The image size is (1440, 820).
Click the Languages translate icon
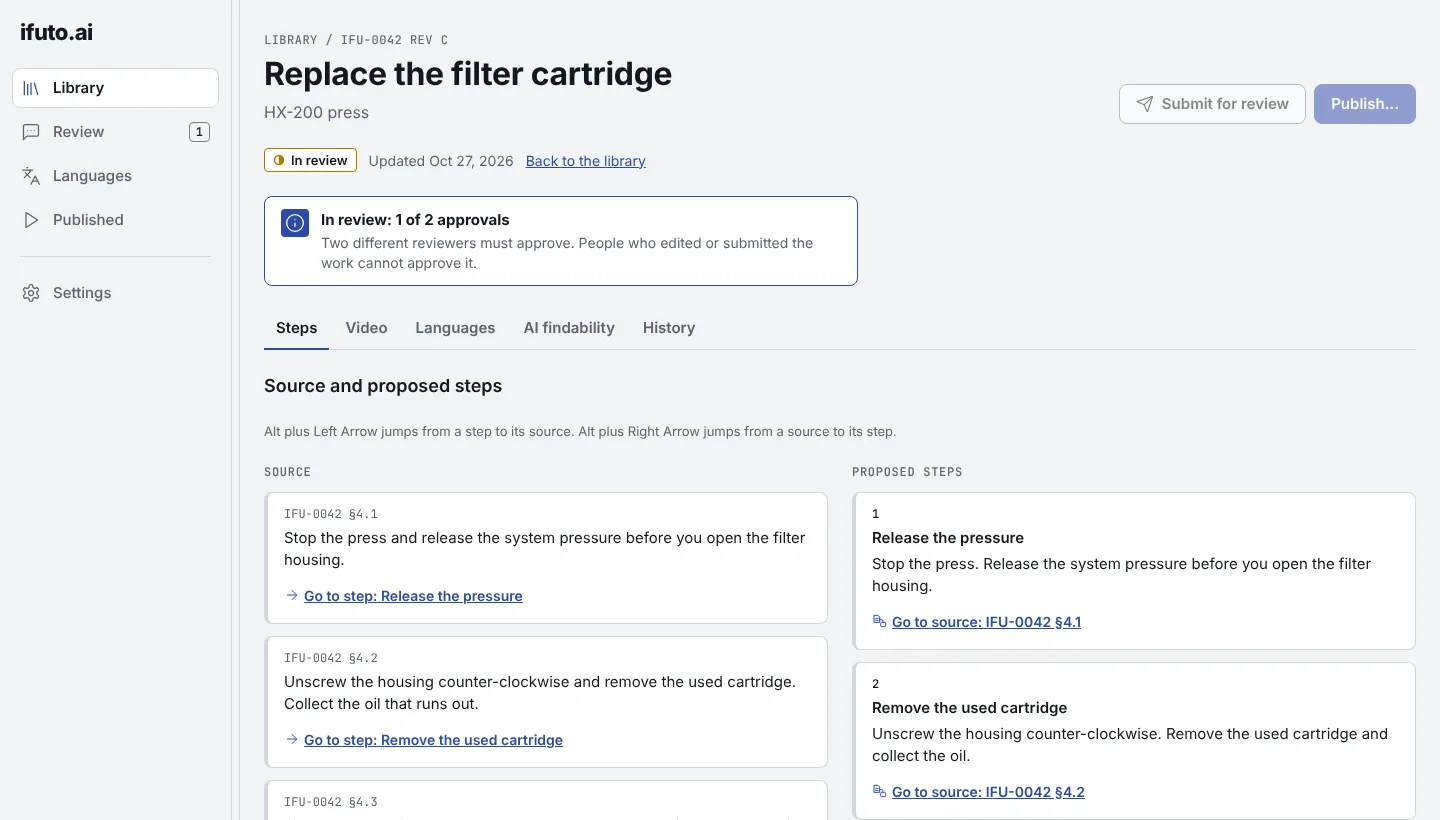31,176
